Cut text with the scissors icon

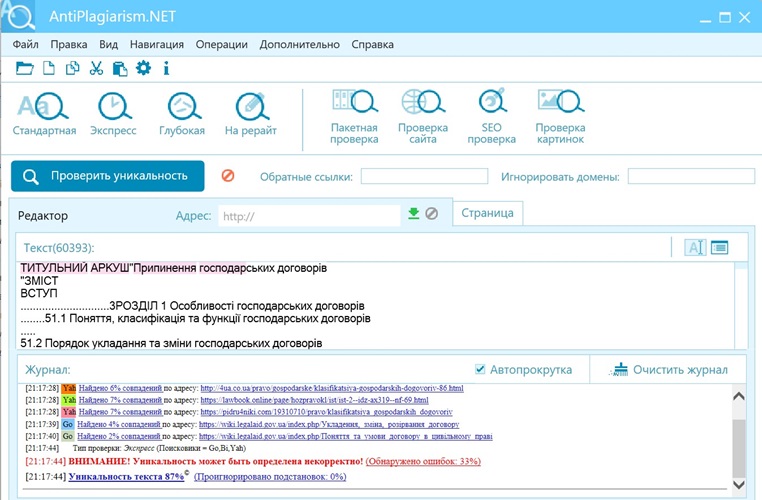coord(96,68)
